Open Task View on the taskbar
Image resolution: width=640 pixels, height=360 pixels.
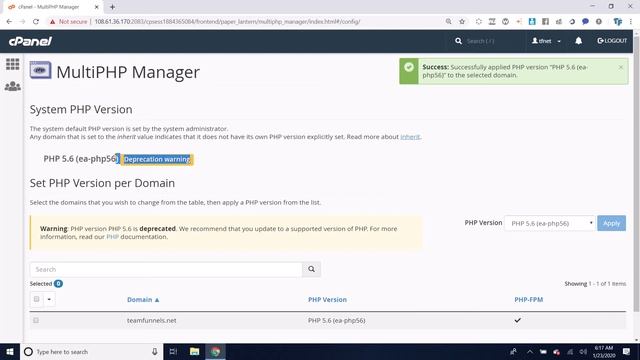[x=173, y=351]
